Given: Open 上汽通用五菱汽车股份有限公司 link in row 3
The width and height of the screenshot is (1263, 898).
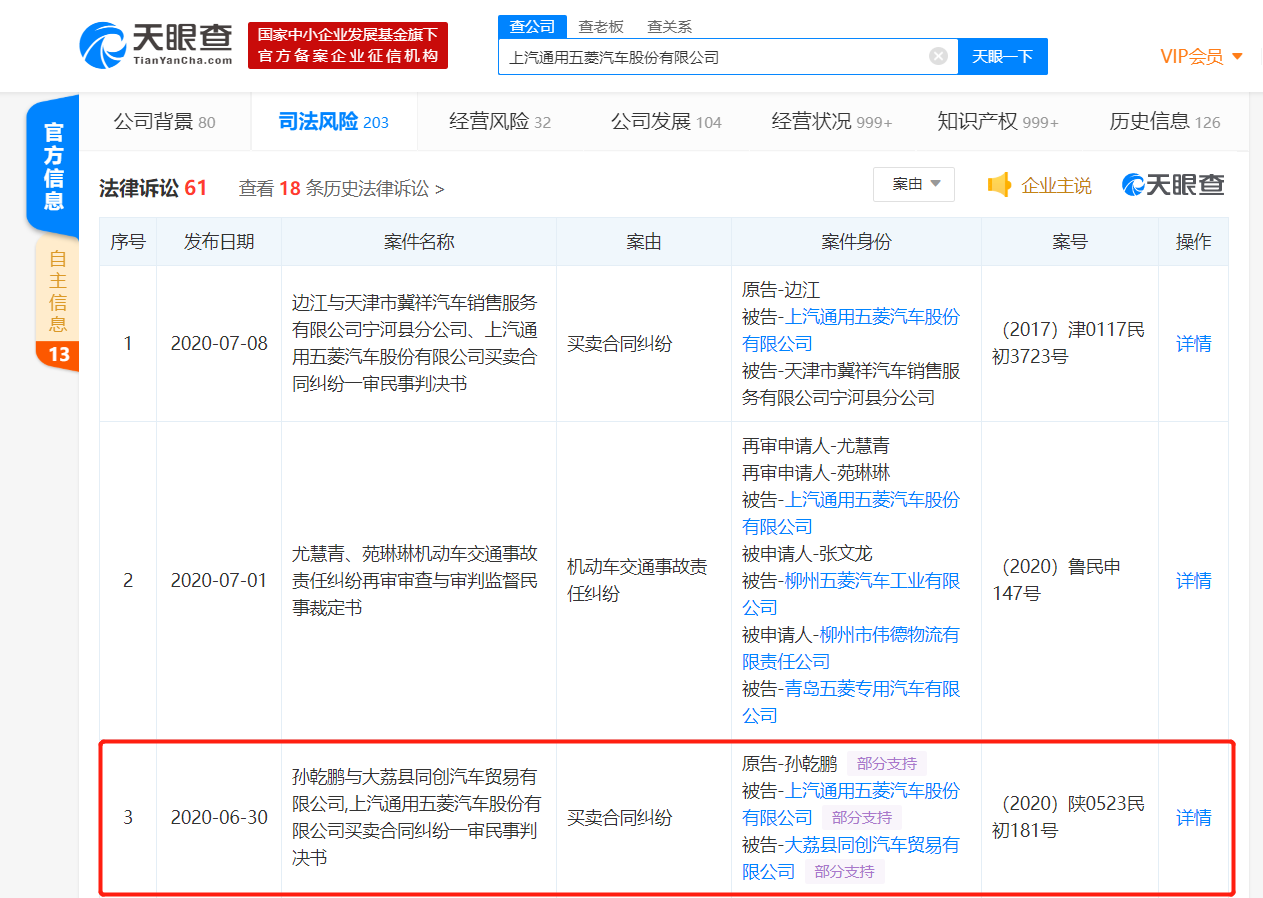Looking at the screenshot, I should coord(851,804).
